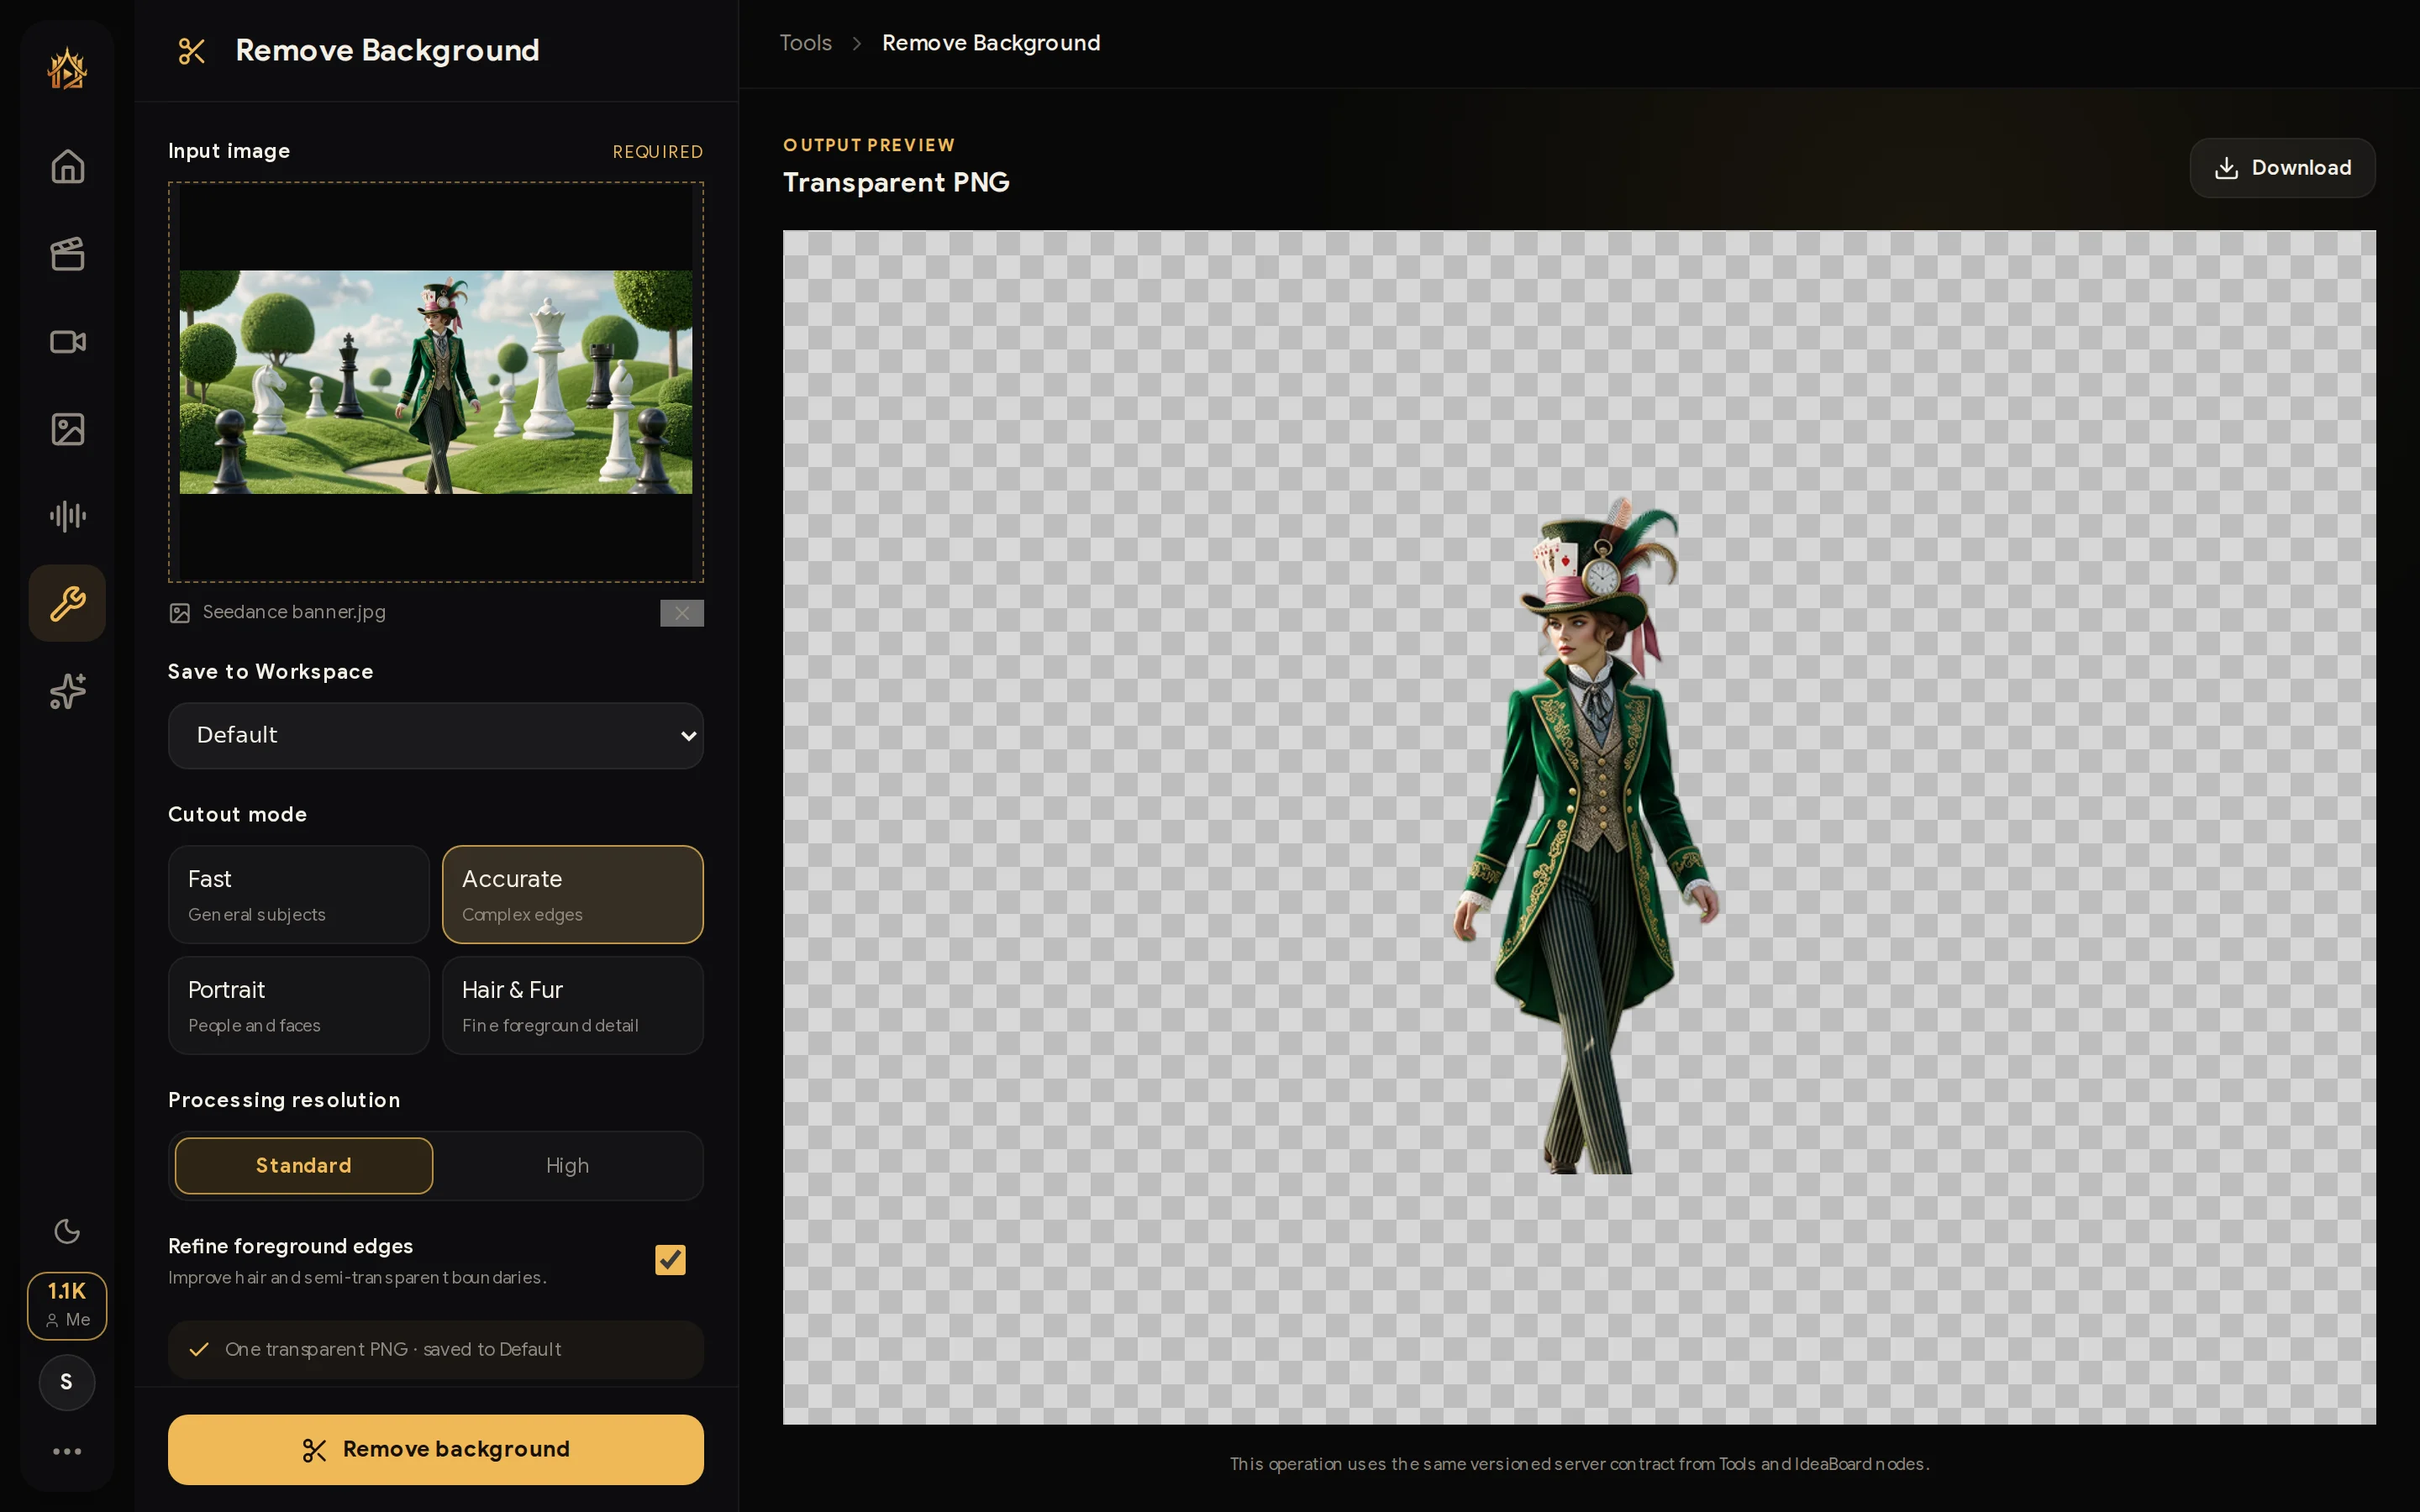The image size is (2420, 1512).
Task: Open the three-dots more menu
Action: 67,1451
